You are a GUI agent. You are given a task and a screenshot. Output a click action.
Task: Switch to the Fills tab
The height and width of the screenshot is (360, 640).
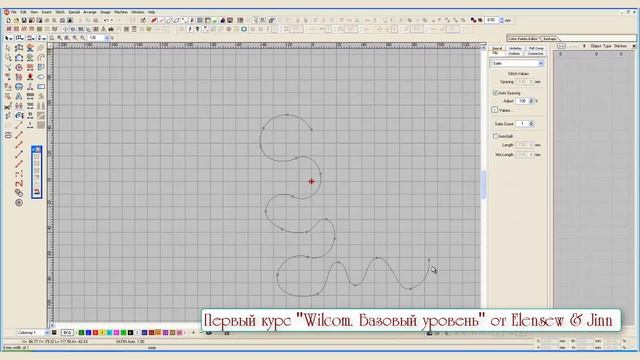[496, 53]
